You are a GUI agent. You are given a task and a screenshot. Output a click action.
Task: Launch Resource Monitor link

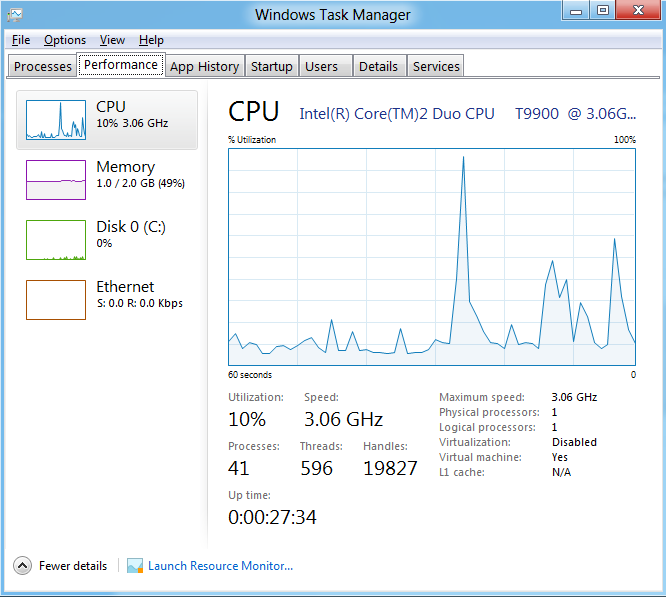pos(220,566)
